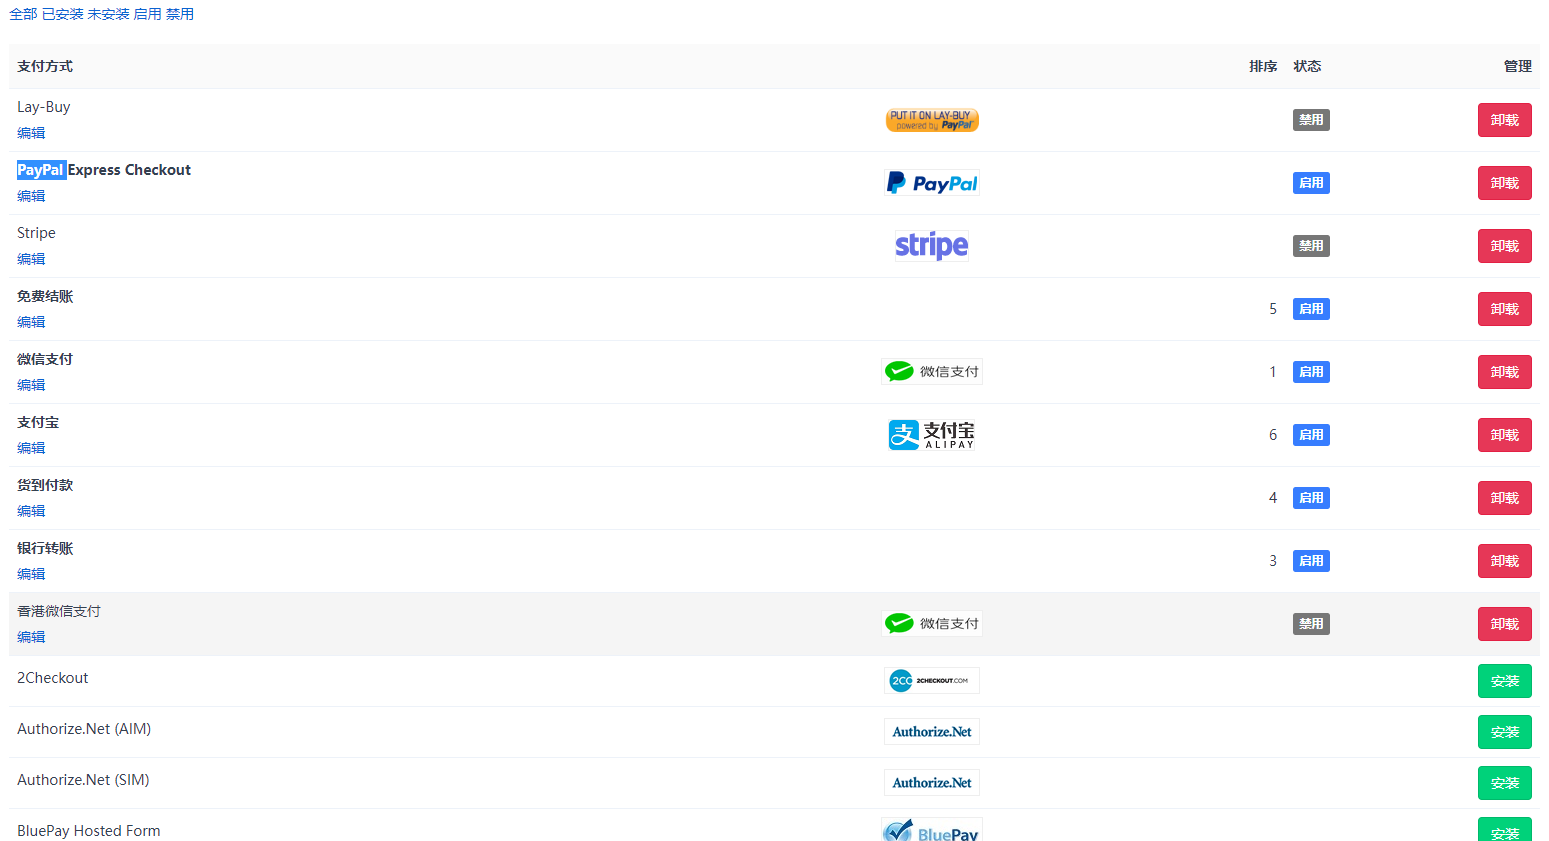
Task: Show all payment methods via 全部 filter
Action: point(23,14)
